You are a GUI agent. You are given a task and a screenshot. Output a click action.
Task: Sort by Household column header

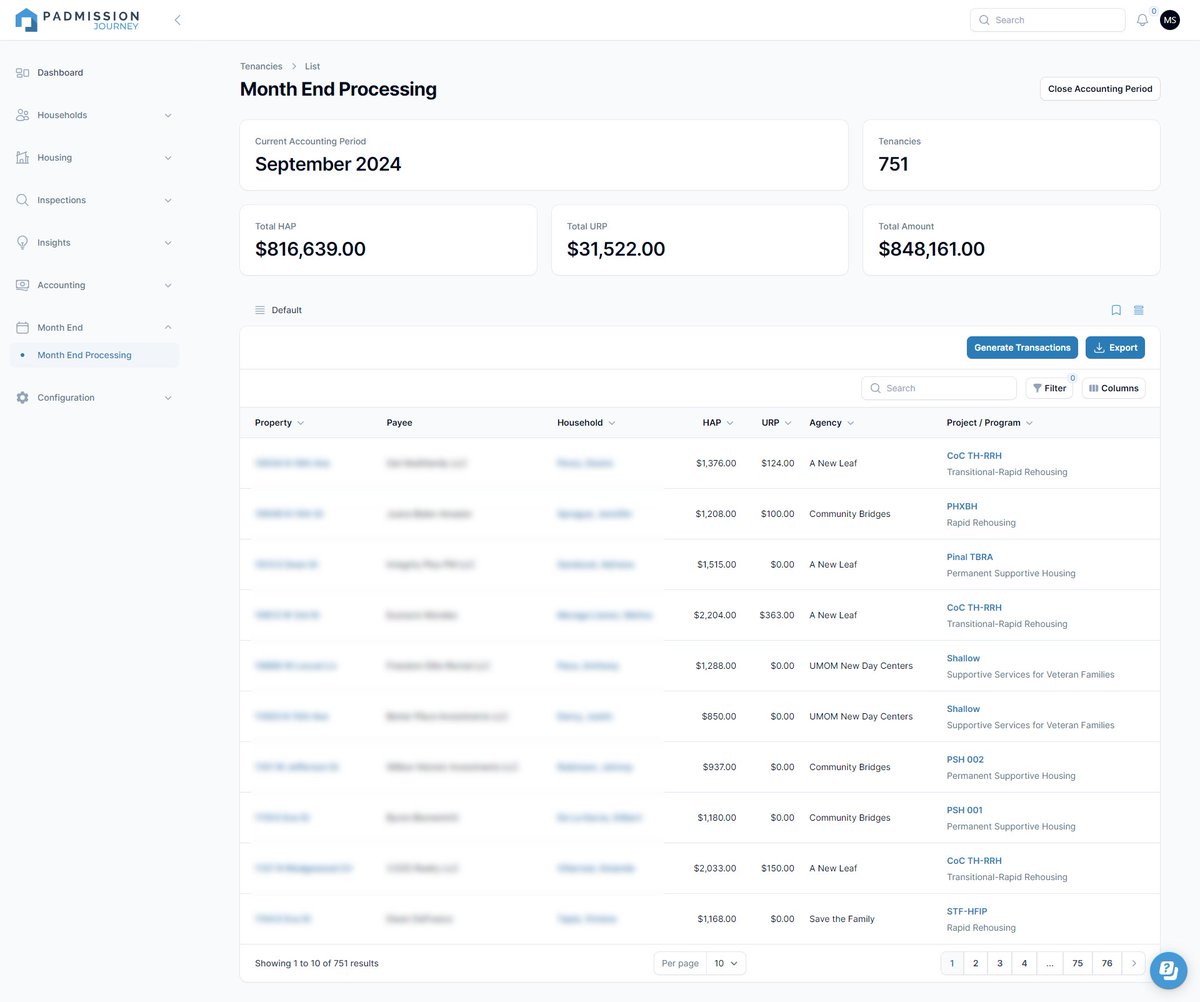click(586, 423)
